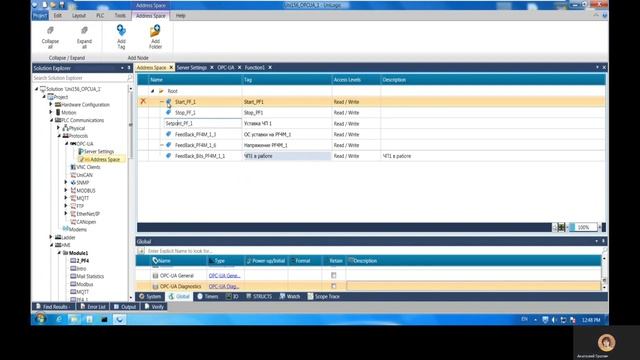
Task: Collapse the PLC Communications node
Action: coord(51,120)
